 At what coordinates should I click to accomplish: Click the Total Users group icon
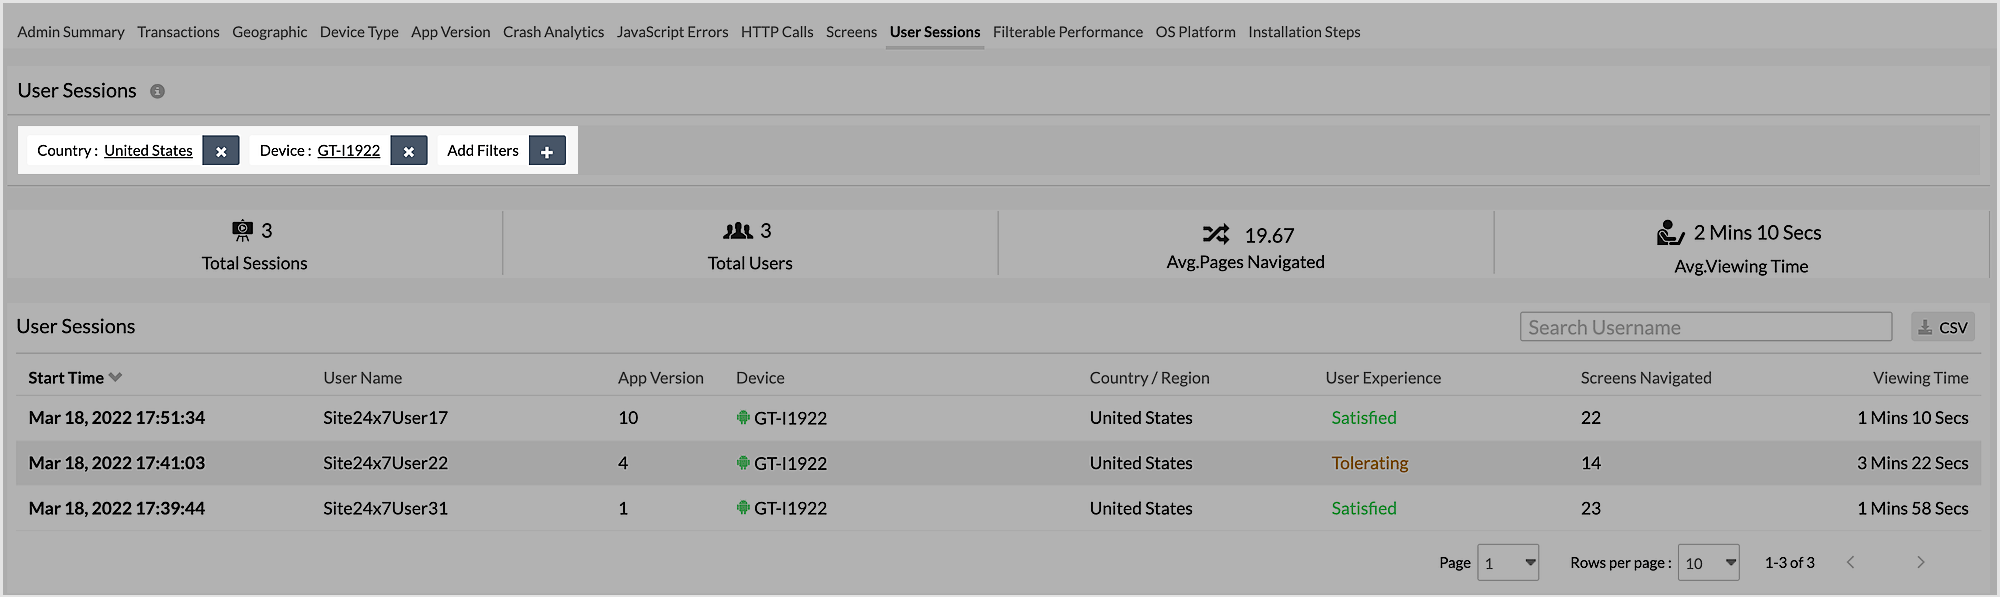[x=738, y=231]
